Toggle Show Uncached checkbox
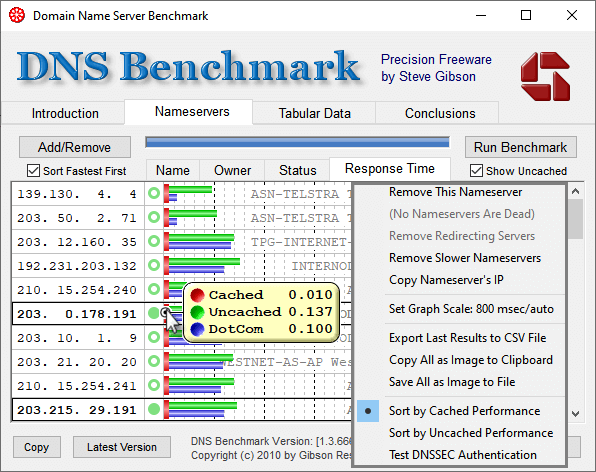This screenshot has height=472, width=596. 476,171
